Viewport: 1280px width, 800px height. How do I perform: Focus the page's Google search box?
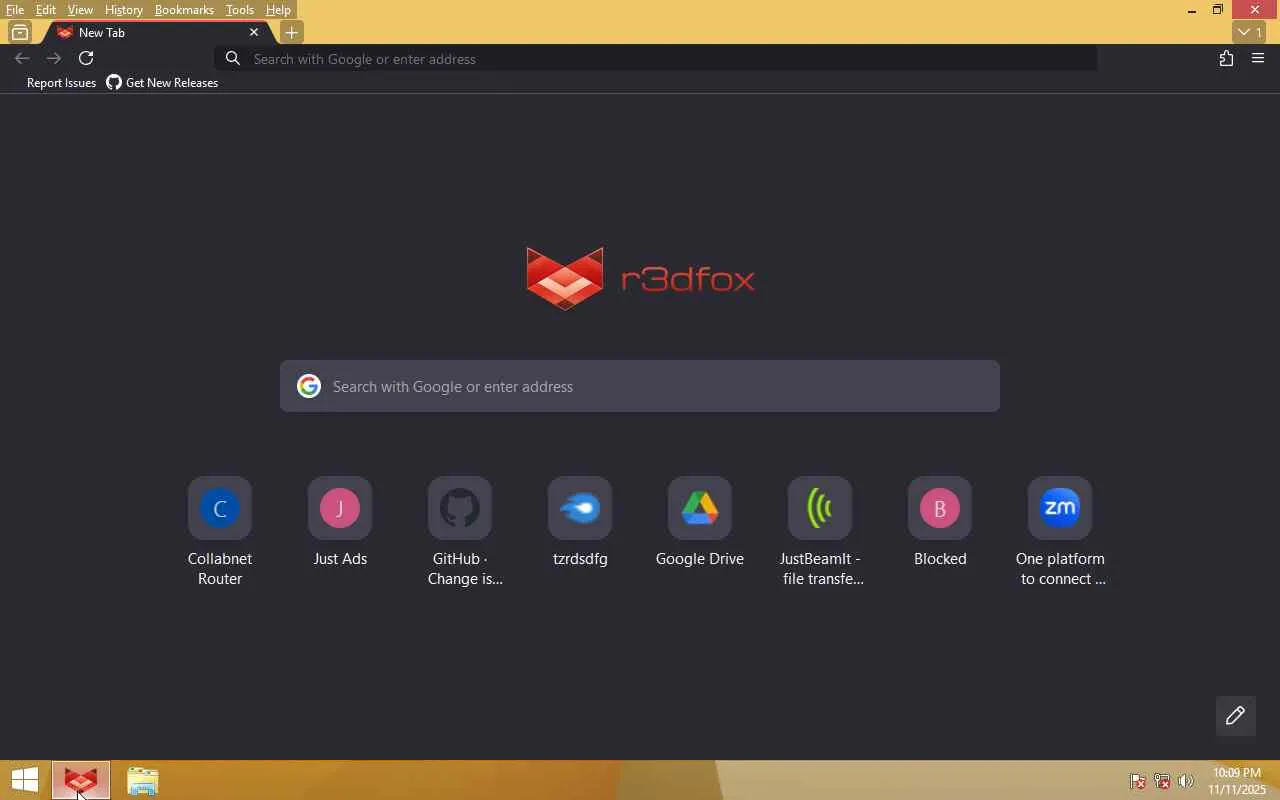tap(640, 386)
